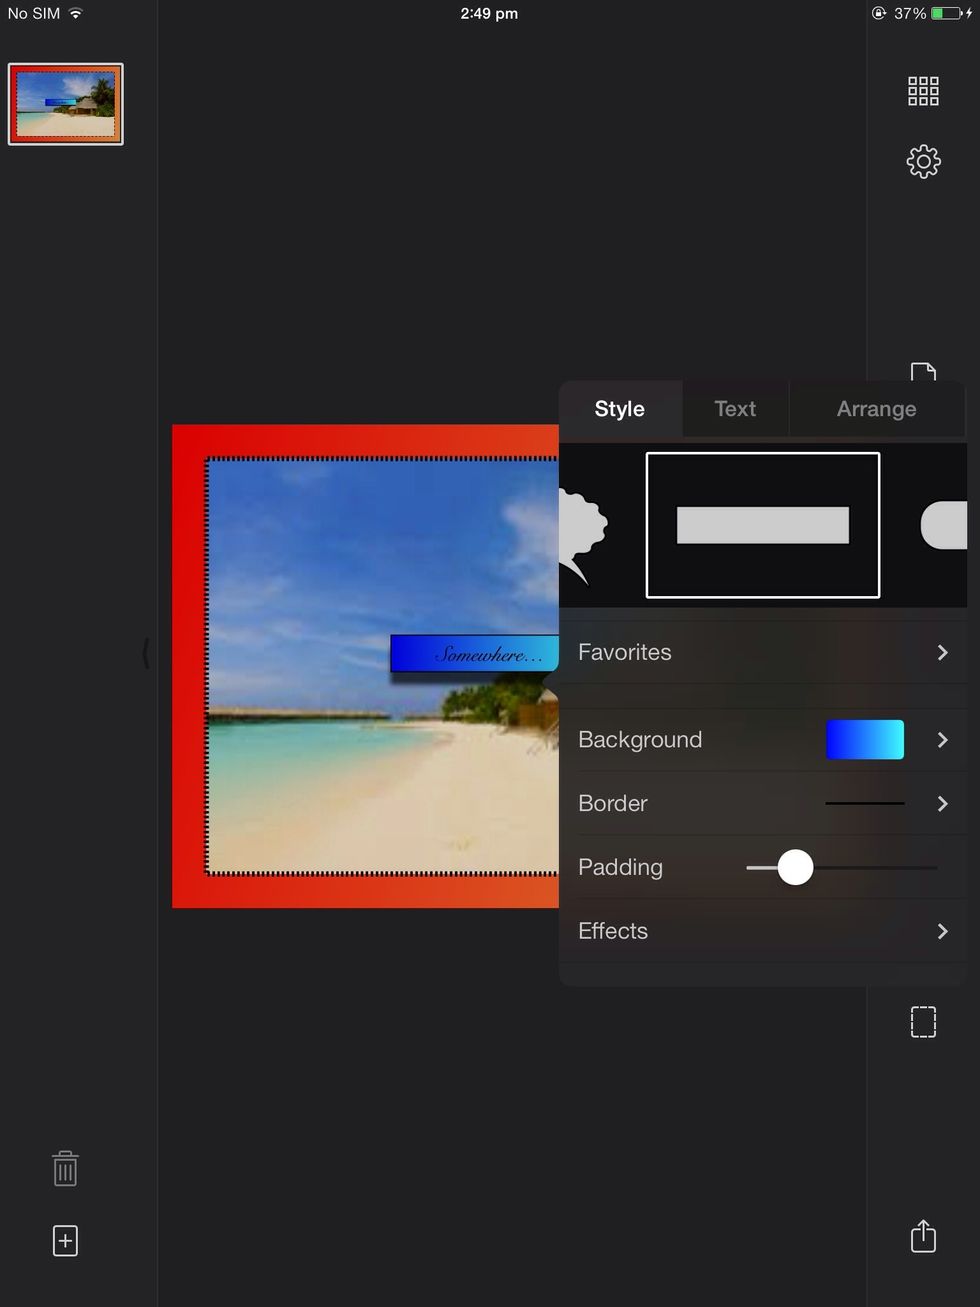Tap the page icon above the Style panel
This screenshot has width=980, height=1307.
pos(923,372)
